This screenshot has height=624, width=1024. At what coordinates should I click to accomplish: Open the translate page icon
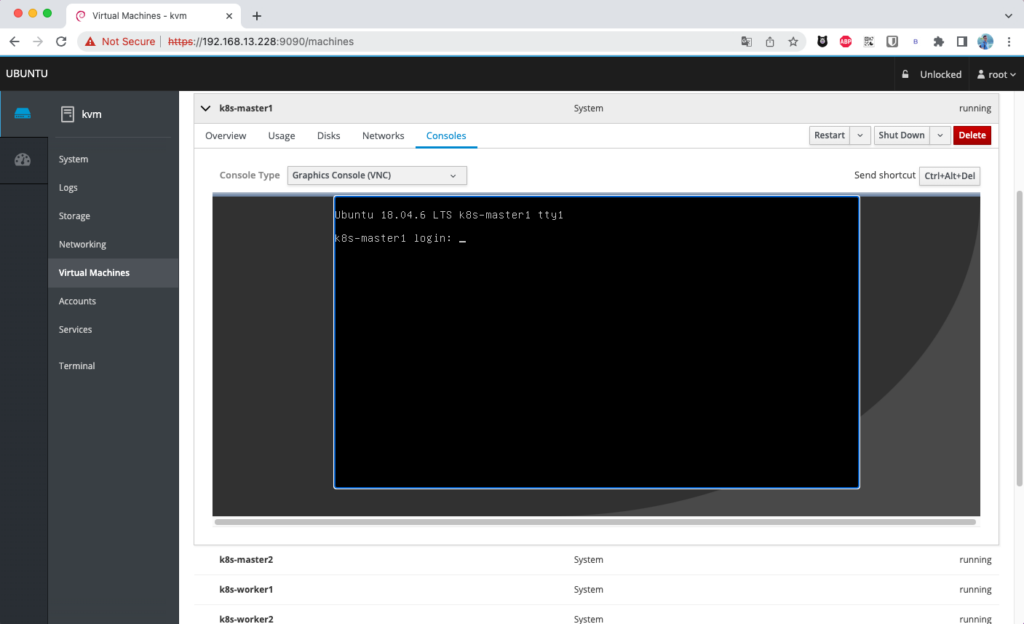746,41
